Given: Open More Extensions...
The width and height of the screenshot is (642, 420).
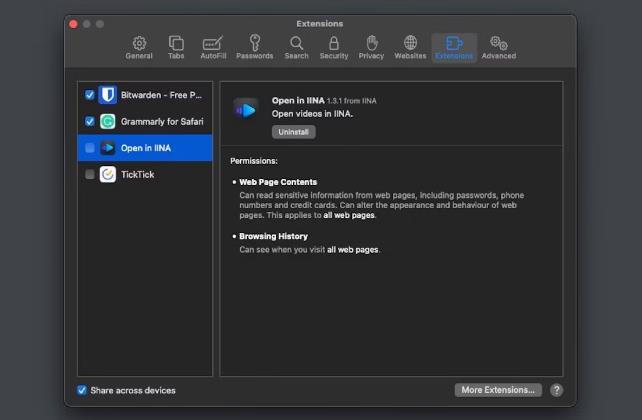Looking at the screenshot, I should pos(498,390).
